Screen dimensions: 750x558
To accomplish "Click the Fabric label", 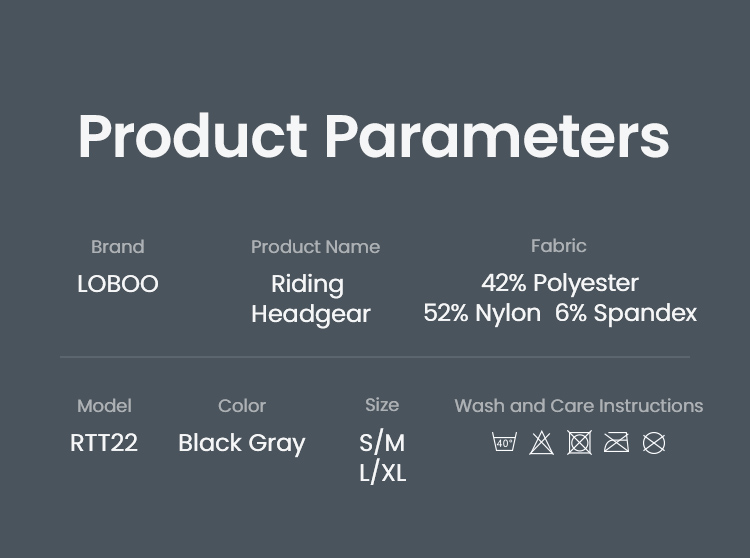I will click(x=558, y=246).
